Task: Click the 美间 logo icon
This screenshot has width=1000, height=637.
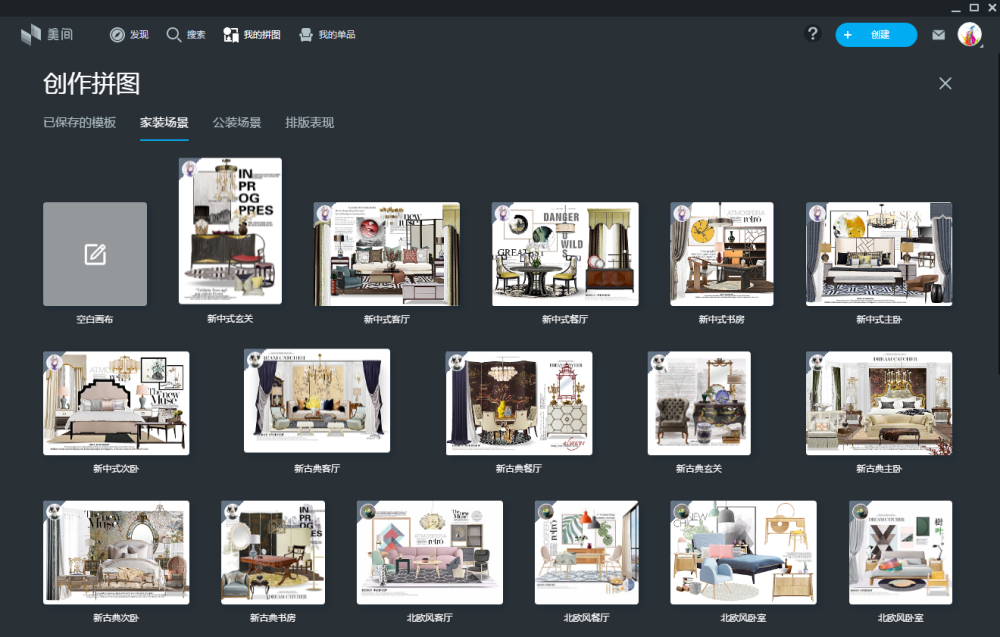Action: click(31, 35)
